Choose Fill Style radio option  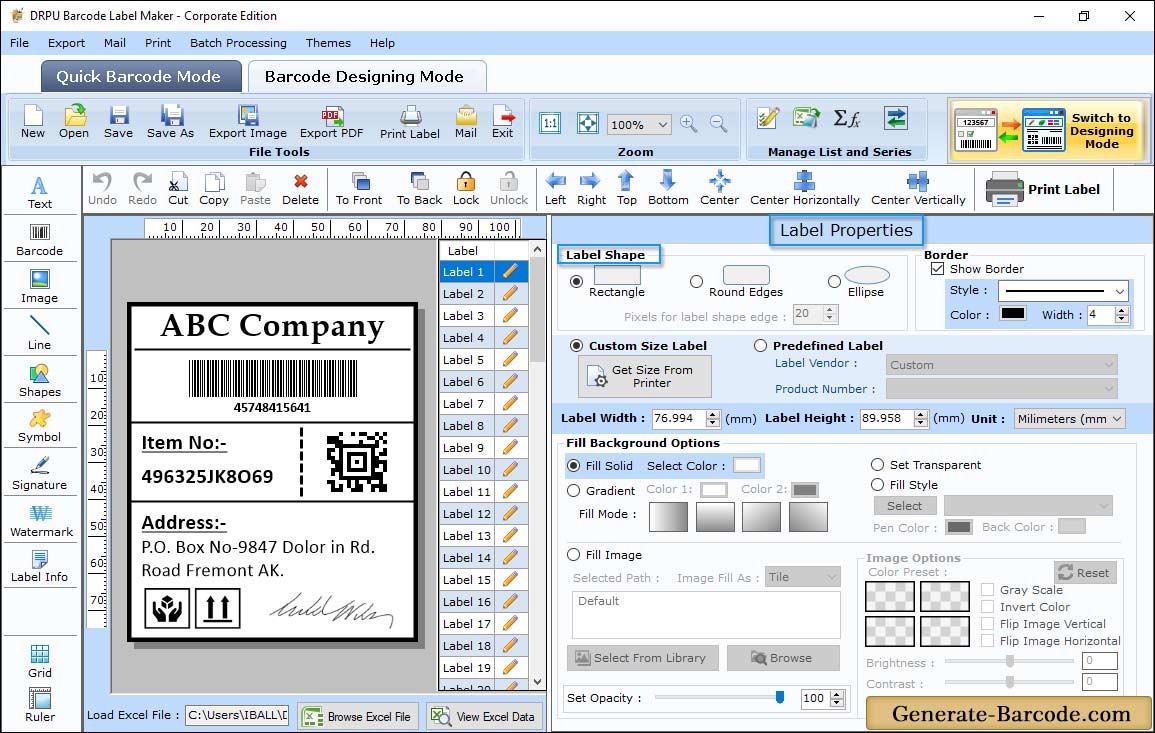tap(877, 485)
